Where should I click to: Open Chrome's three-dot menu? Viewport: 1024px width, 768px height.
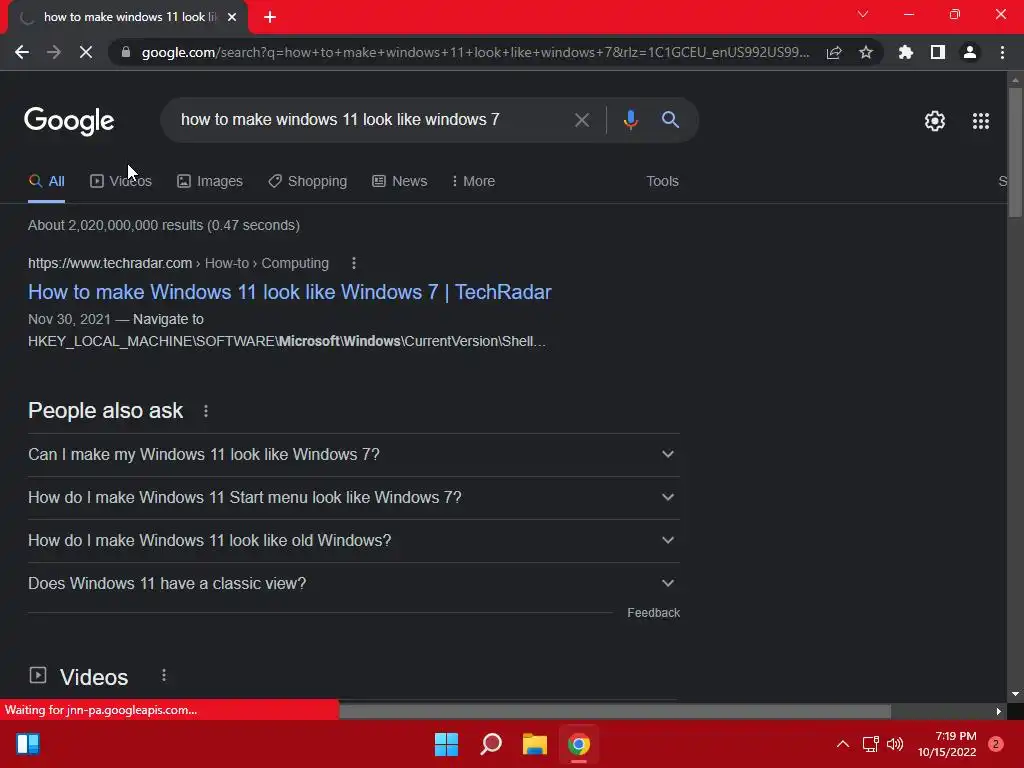[x=1002, y=52]
